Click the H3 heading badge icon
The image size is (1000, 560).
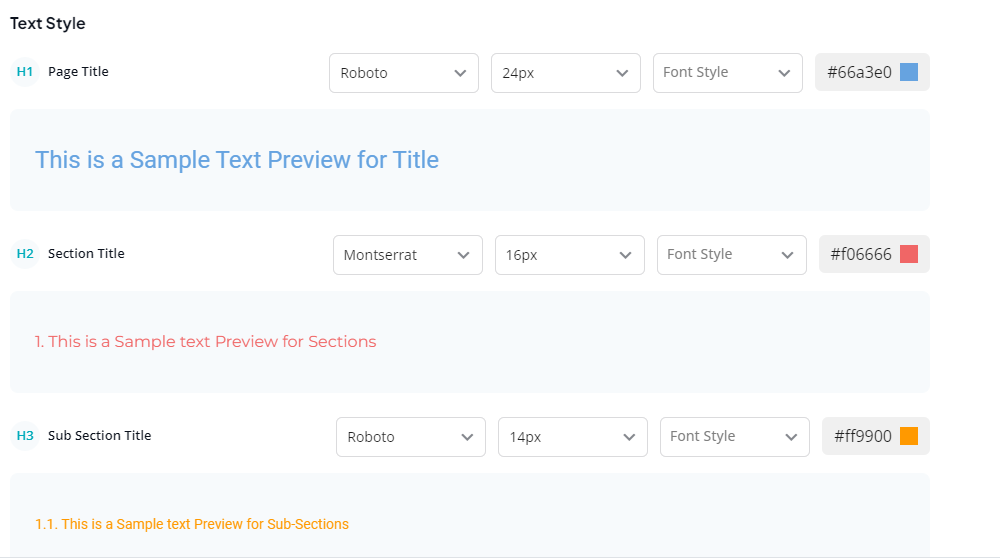pyautogui.click(x=25, y=436)
